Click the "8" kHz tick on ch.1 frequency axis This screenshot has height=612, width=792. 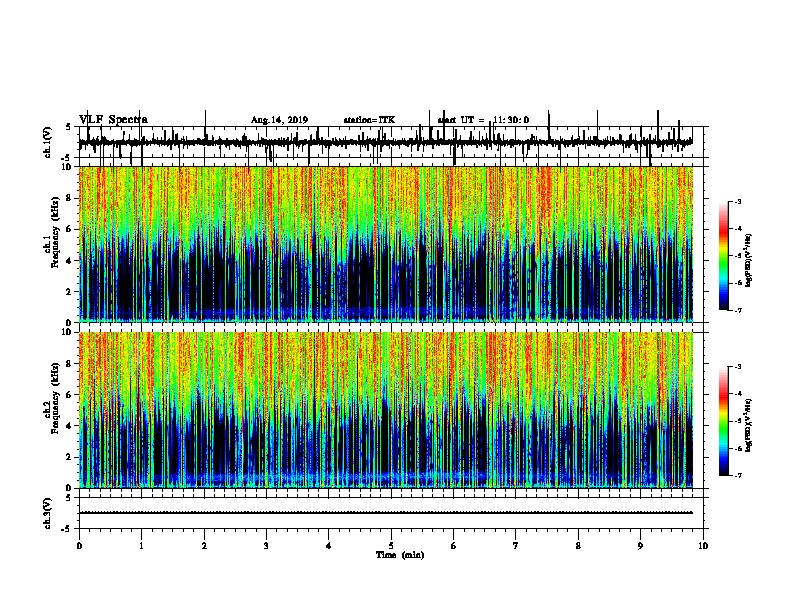(70, 198)
